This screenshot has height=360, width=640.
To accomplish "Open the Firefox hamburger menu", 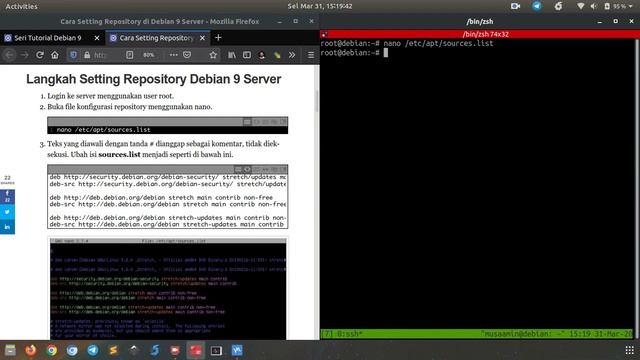I will (x=311, y=55).
